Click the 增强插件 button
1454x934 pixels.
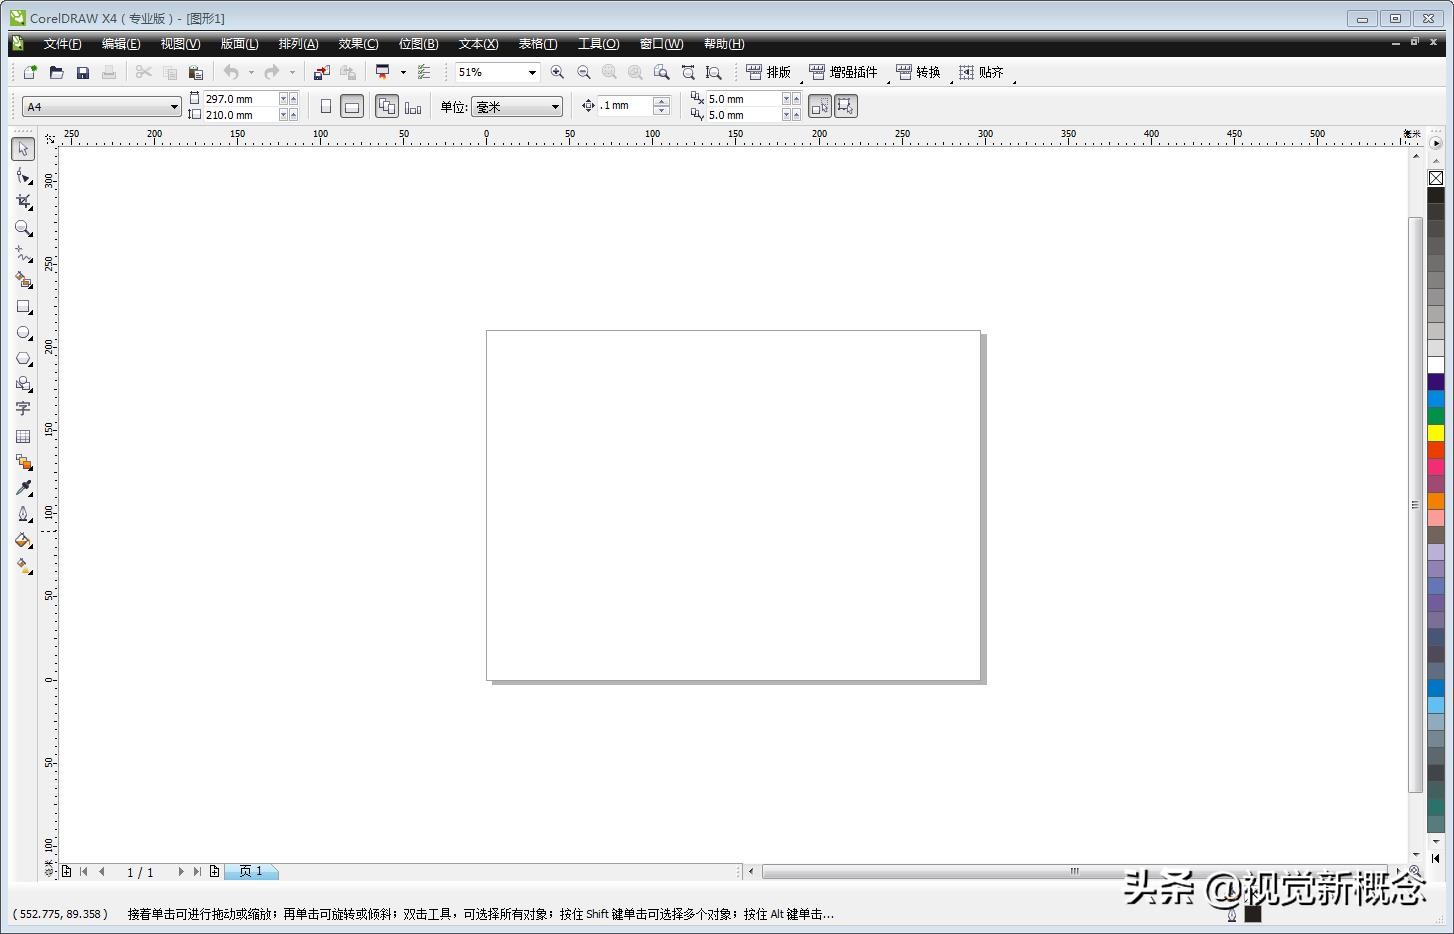pos(843,72)
